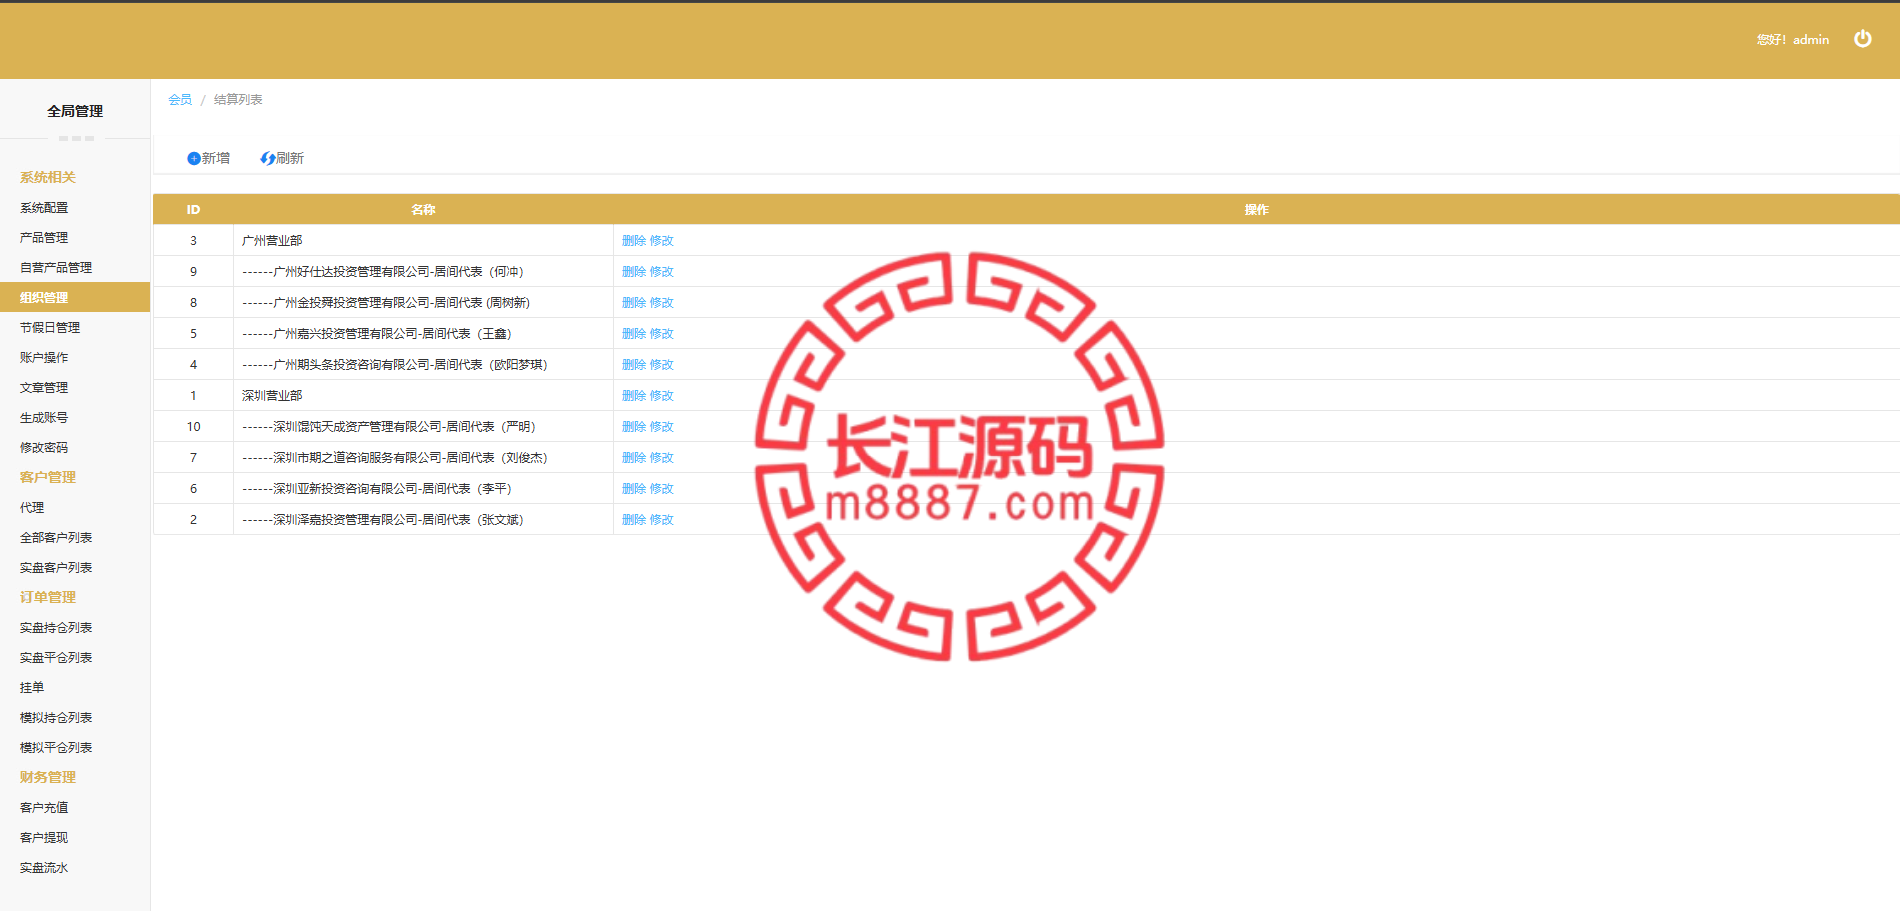Click the power logout icon
This screenshot has height=911, width=1900.
pyautogui.click(x=1862, y=39)
